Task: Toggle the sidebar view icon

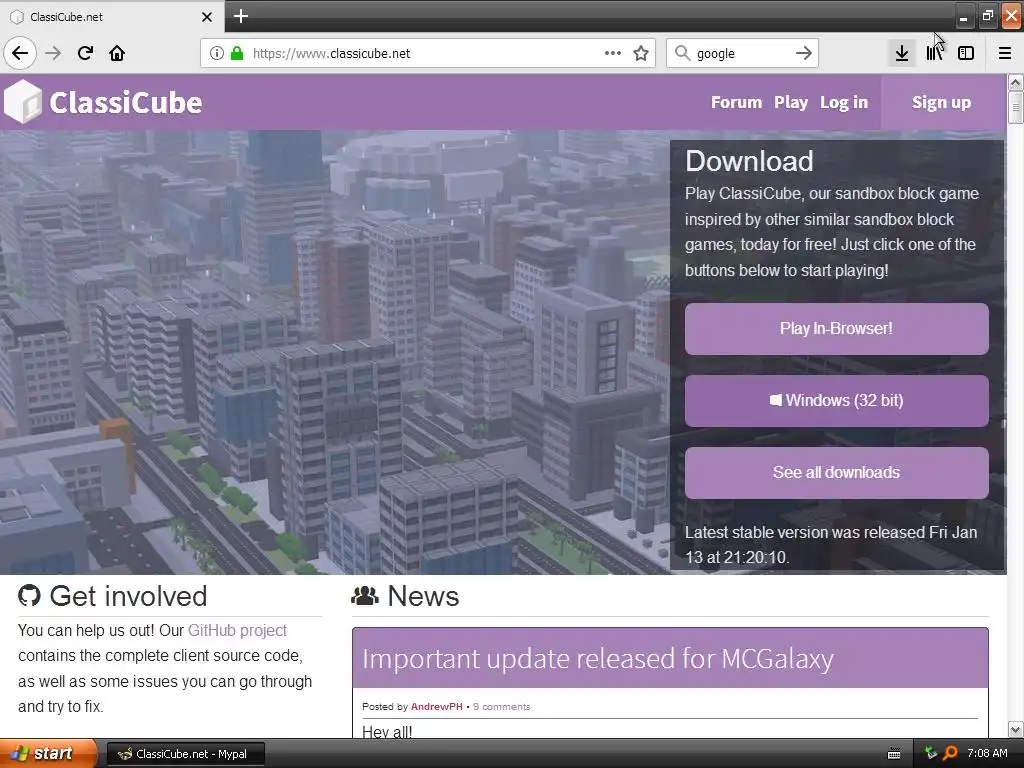Action: (966, 53)
